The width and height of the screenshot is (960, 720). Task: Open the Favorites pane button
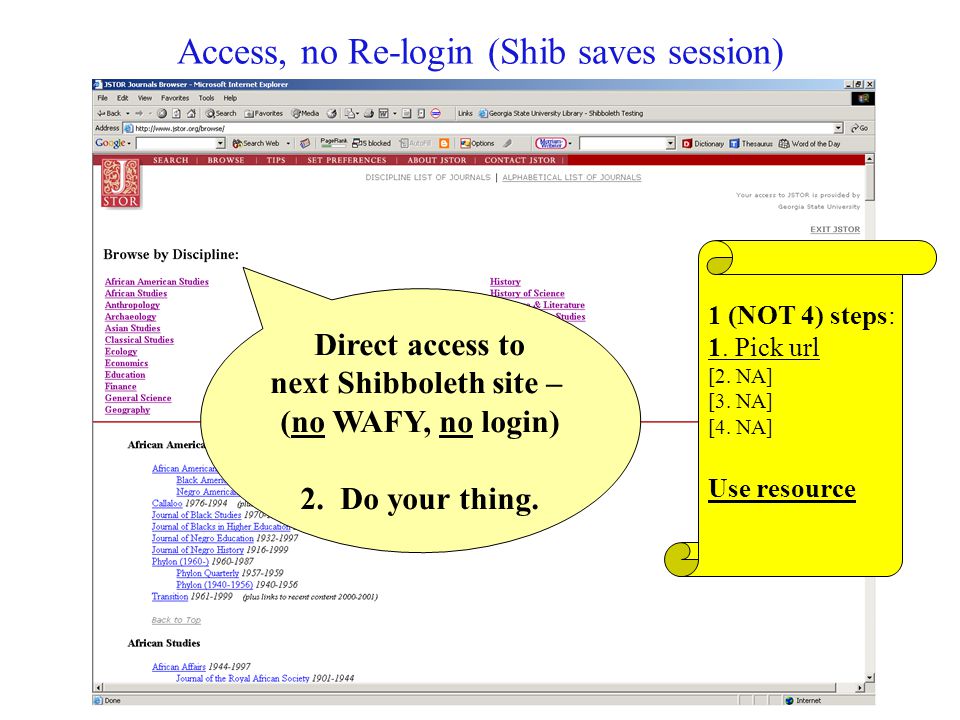coord(263,113)
